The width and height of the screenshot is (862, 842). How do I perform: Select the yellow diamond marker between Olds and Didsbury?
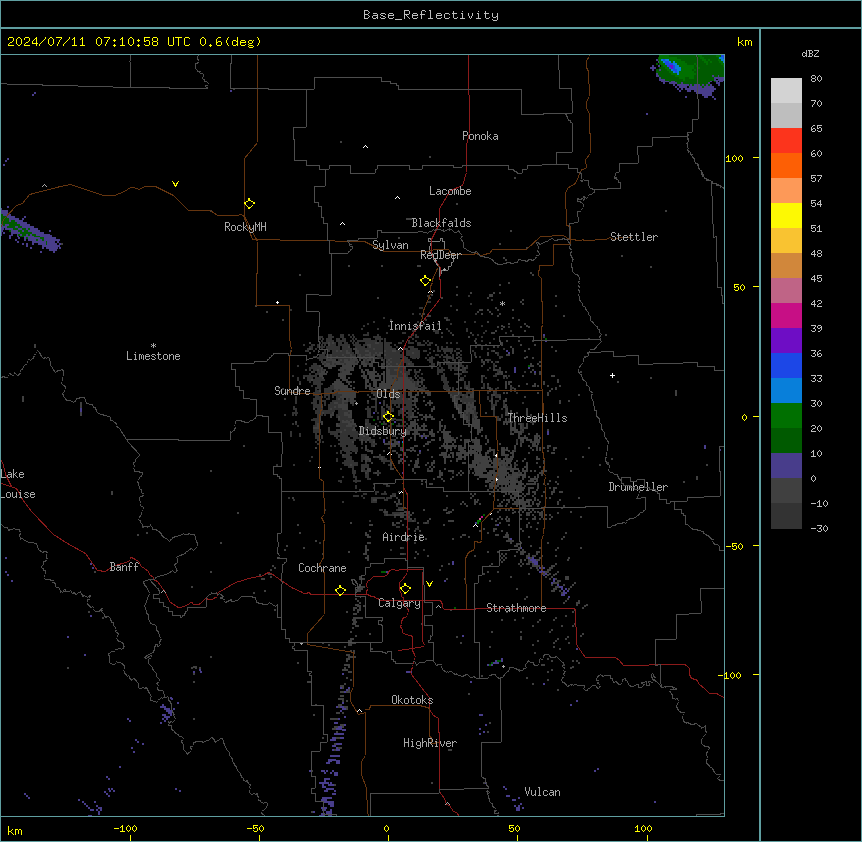pos(388,417)
